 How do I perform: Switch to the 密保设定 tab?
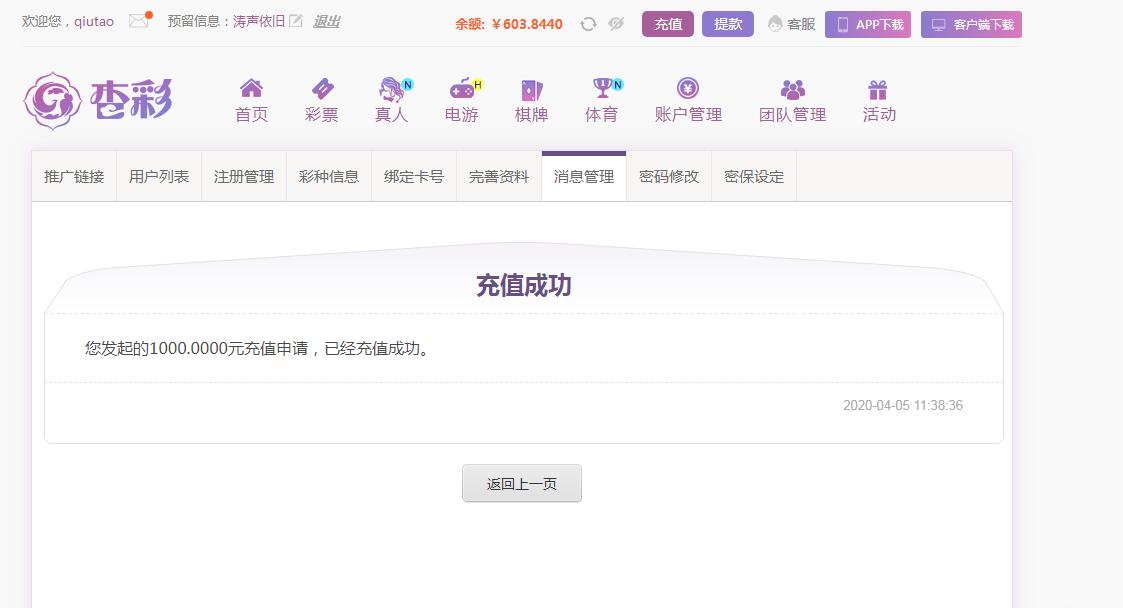pos(754,177)
